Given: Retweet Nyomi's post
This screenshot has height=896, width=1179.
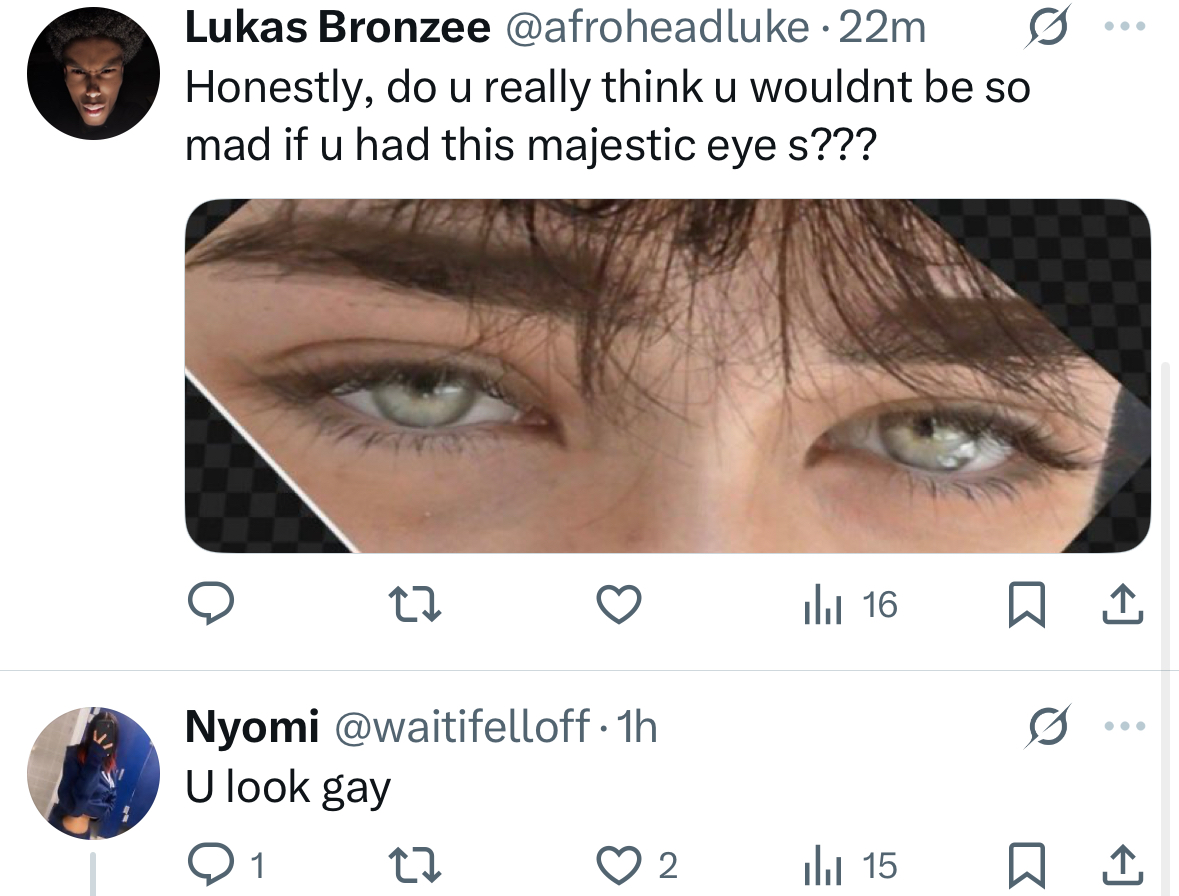Looking at the screenshot, I should tap(414, 865).
